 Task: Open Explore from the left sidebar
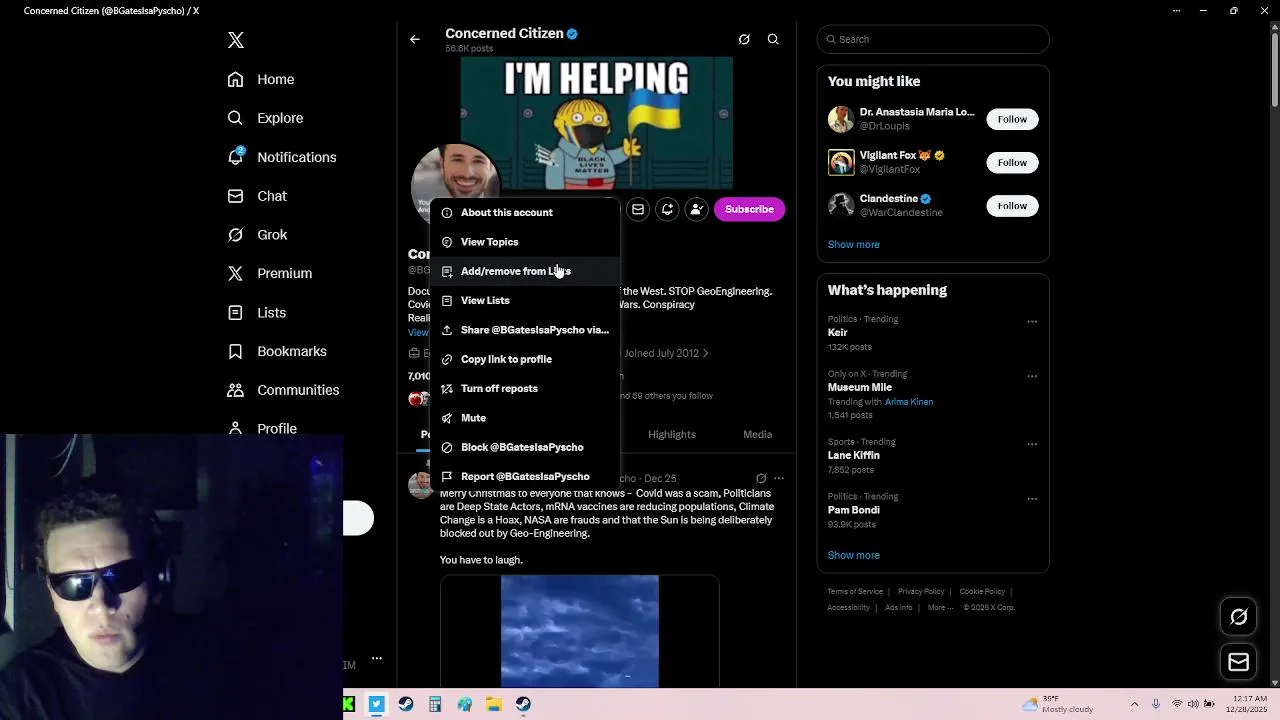pos(265,118)
